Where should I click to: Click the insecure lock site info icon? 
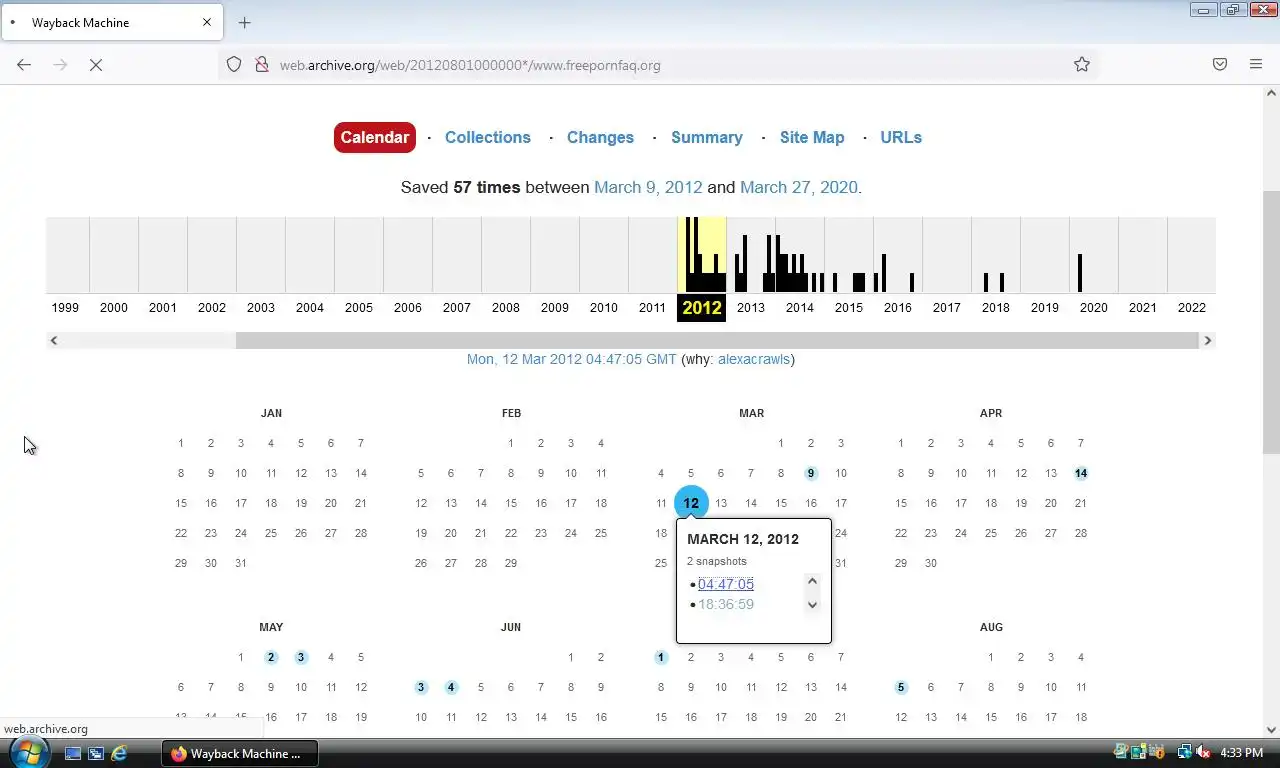(x=261, y=64)
